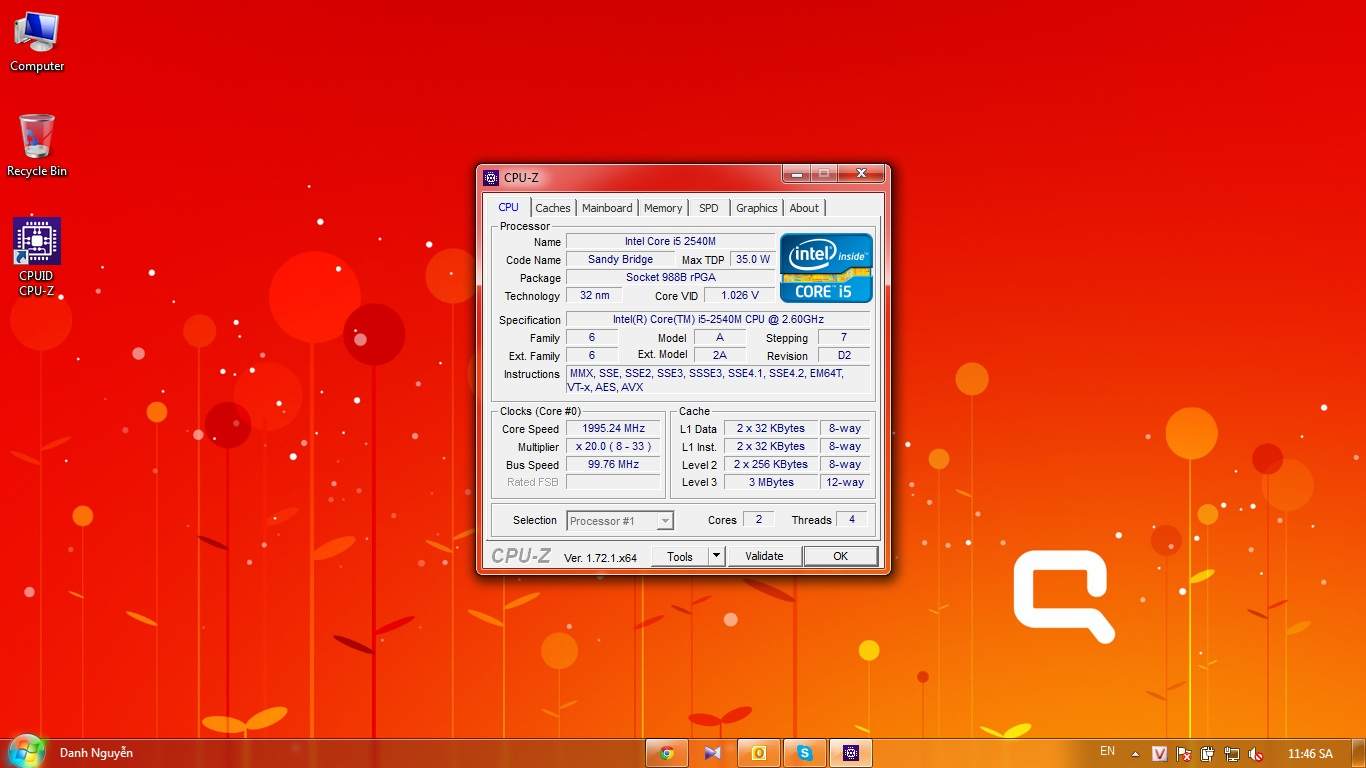Switch to the Caches tab

click(x=553, y=208)
